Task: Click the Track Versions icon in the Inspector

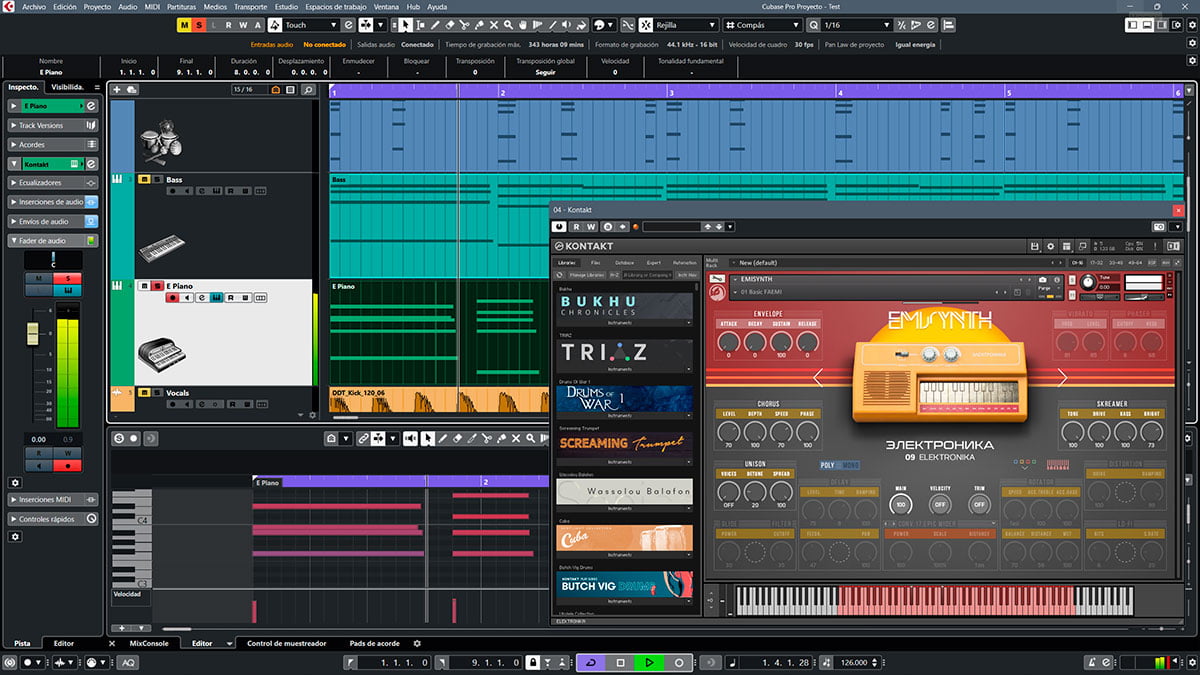Action: tap(91, 125)
